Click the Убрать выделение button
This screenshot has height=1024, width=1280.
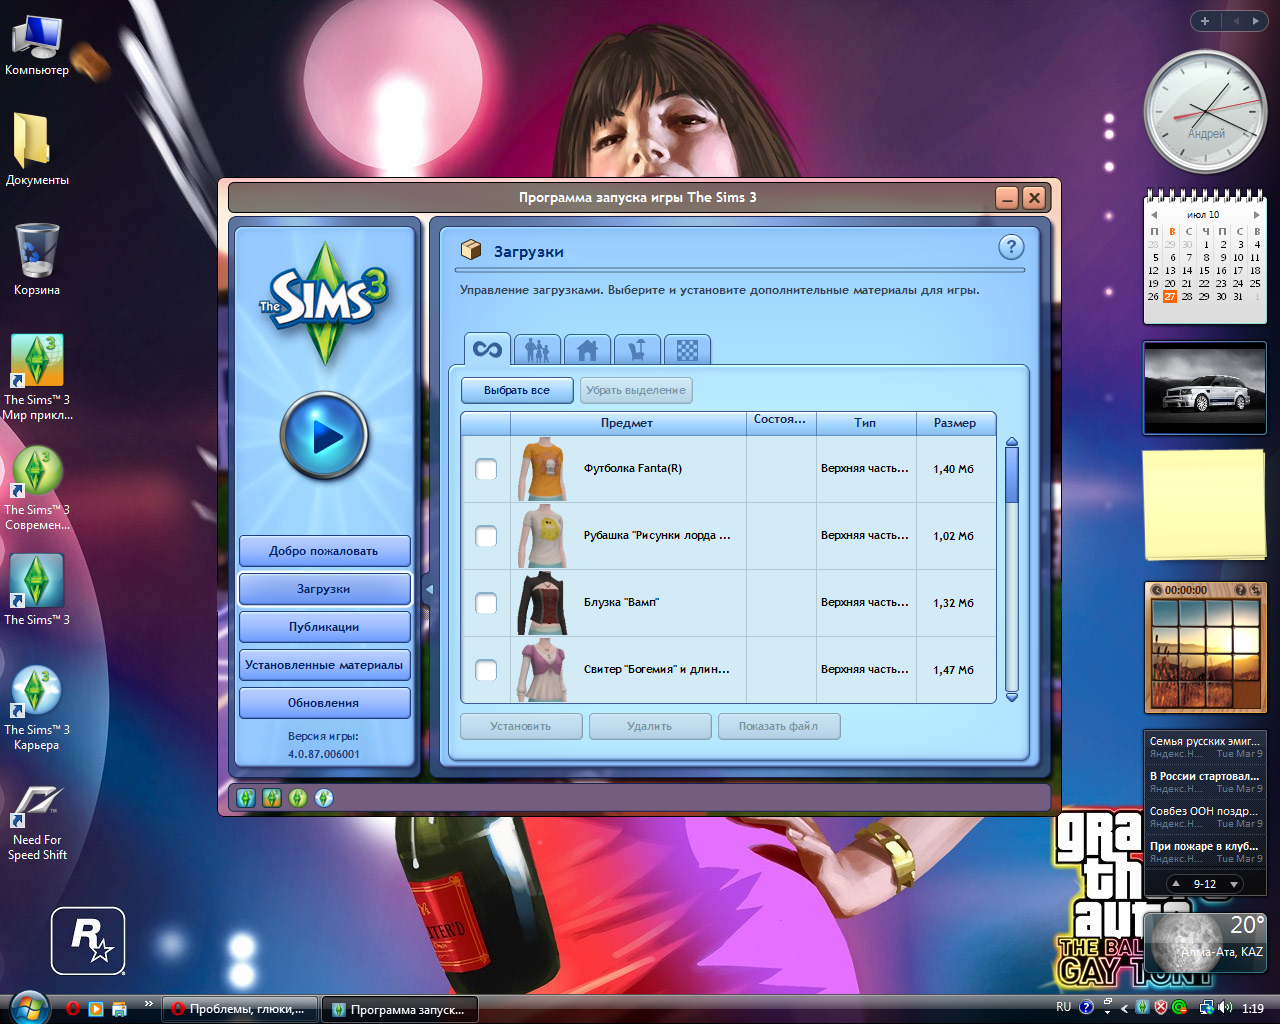[636, 390]
